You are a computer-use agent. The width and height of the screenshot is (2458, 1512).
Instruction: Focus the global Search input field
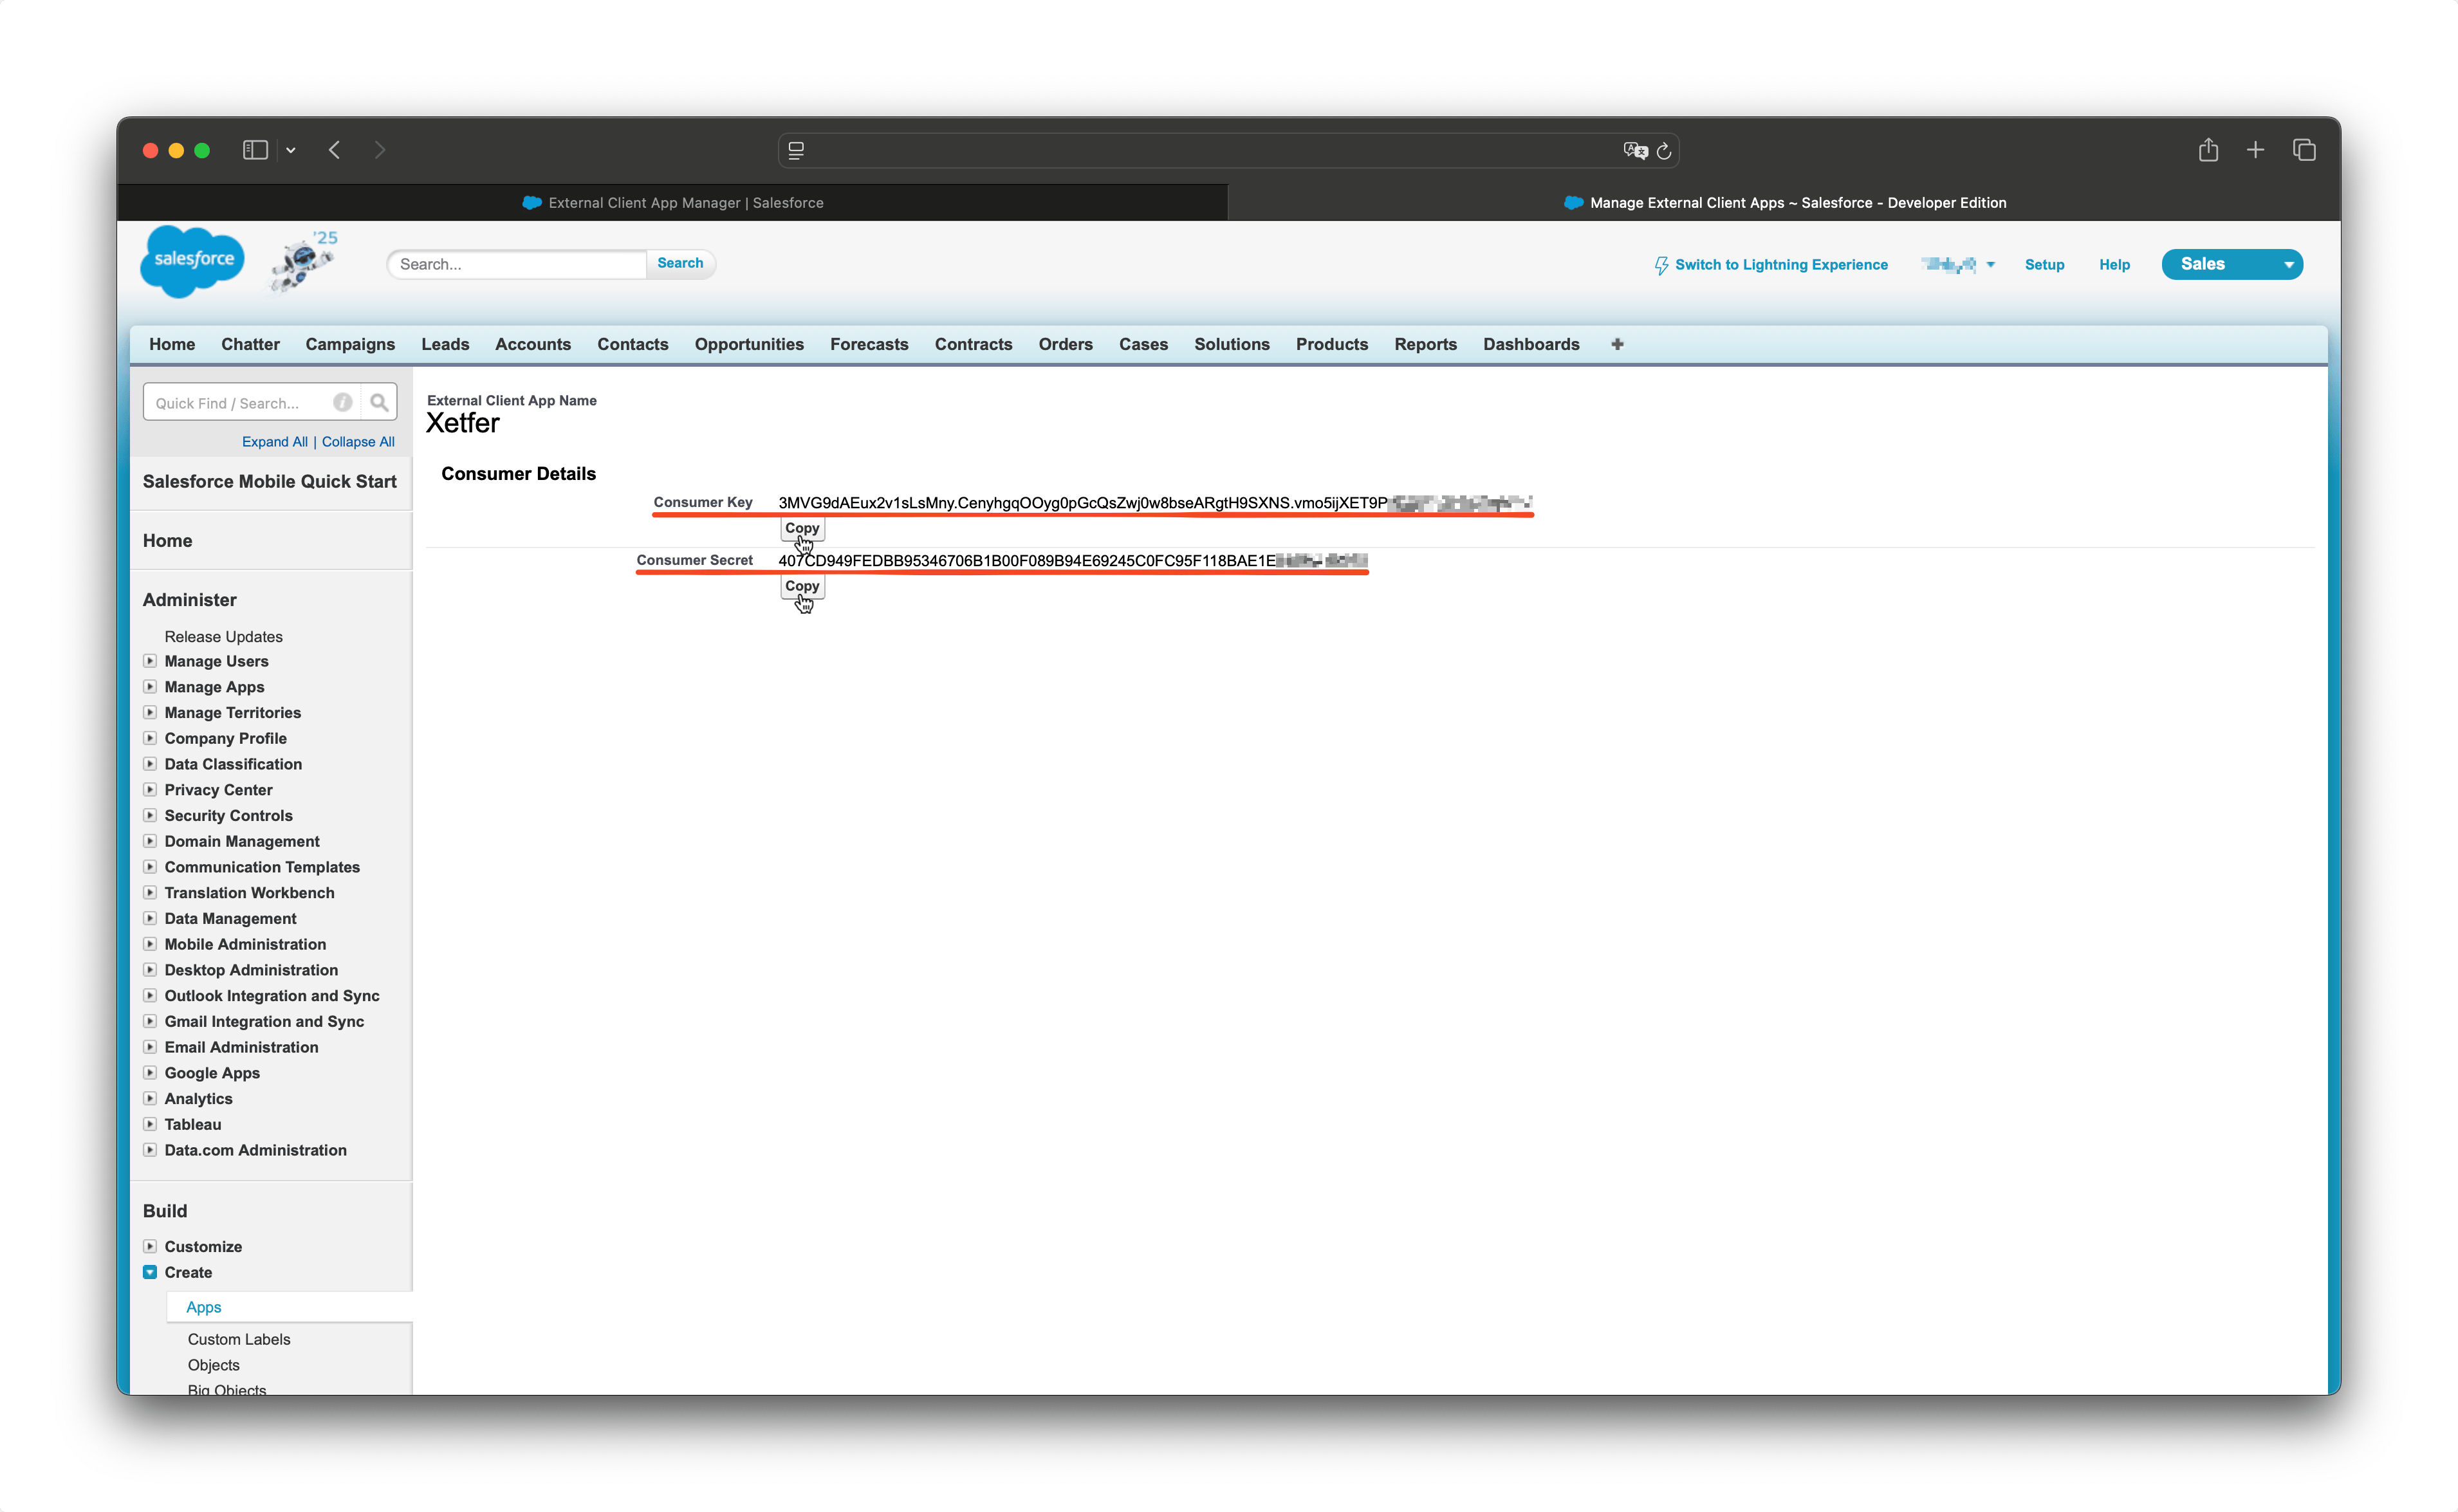(518, 264)
